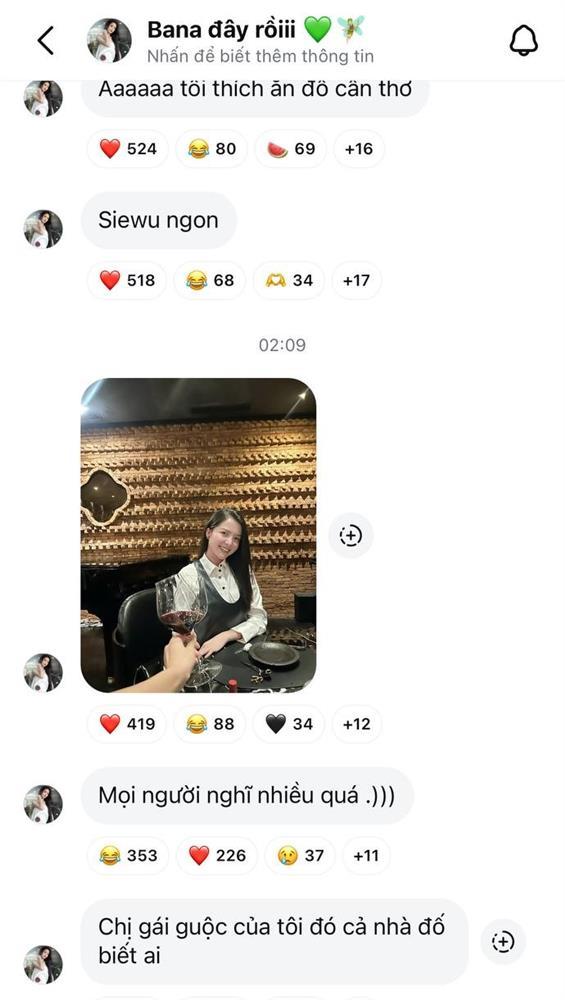Tap "Nhấn để biết thêm thông tin" subtitle
Image resolution: width=565 pixels, height=1000 pixels.
click(260, 56)
